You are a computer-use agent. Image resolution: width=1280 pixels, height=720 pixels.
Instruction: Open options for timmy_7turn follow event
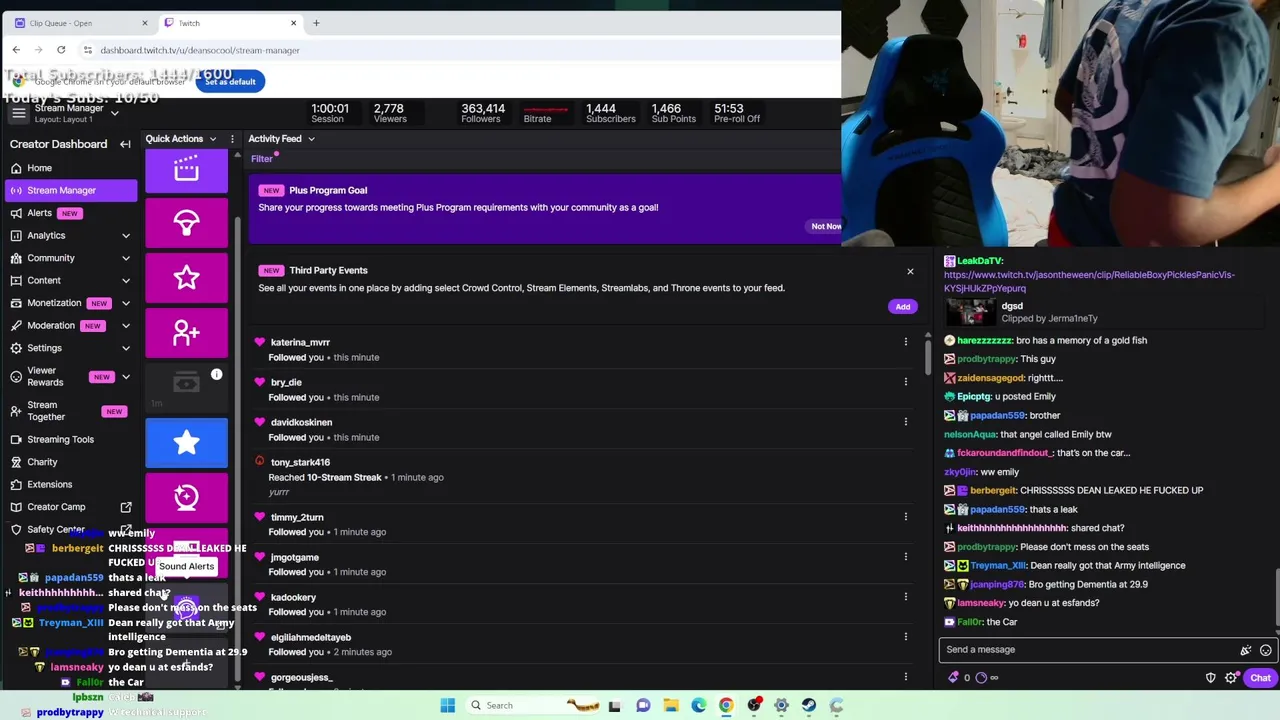point(906,517)
